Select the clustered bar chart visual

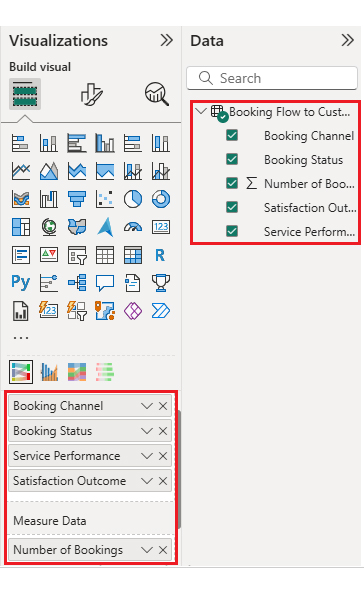[x=77, y=143]
